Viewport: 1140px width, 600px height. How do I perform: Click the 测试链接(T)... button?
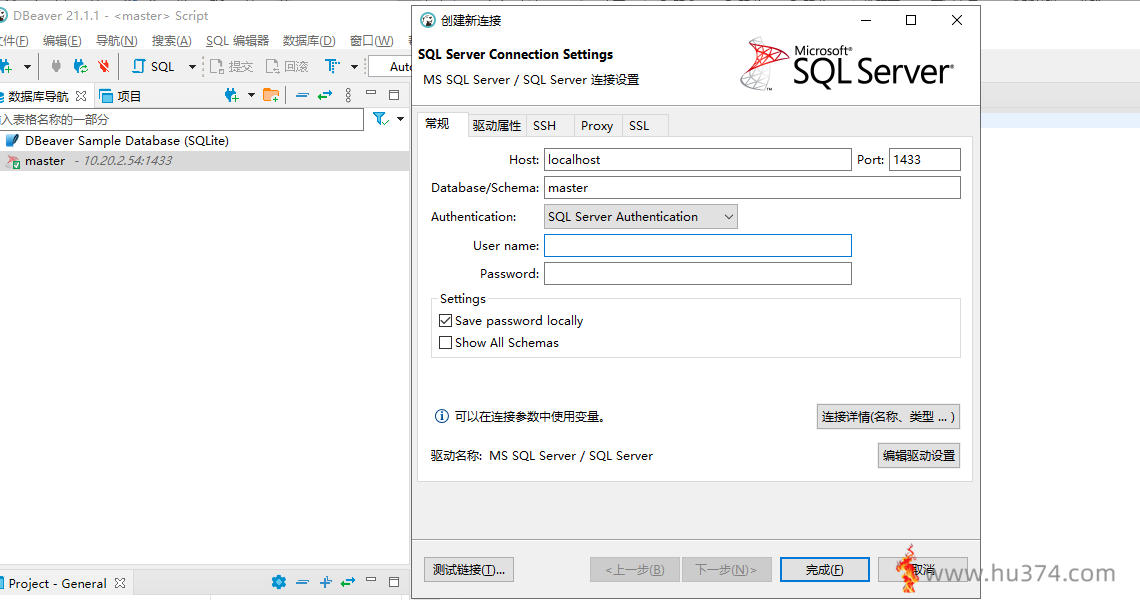pos(469,569)
